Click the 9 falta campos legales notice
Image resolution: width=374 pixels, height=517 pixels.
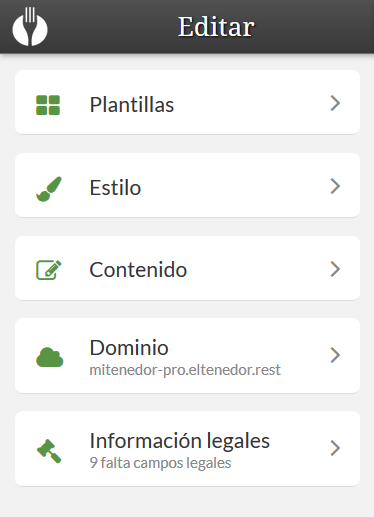coord(160,463)
